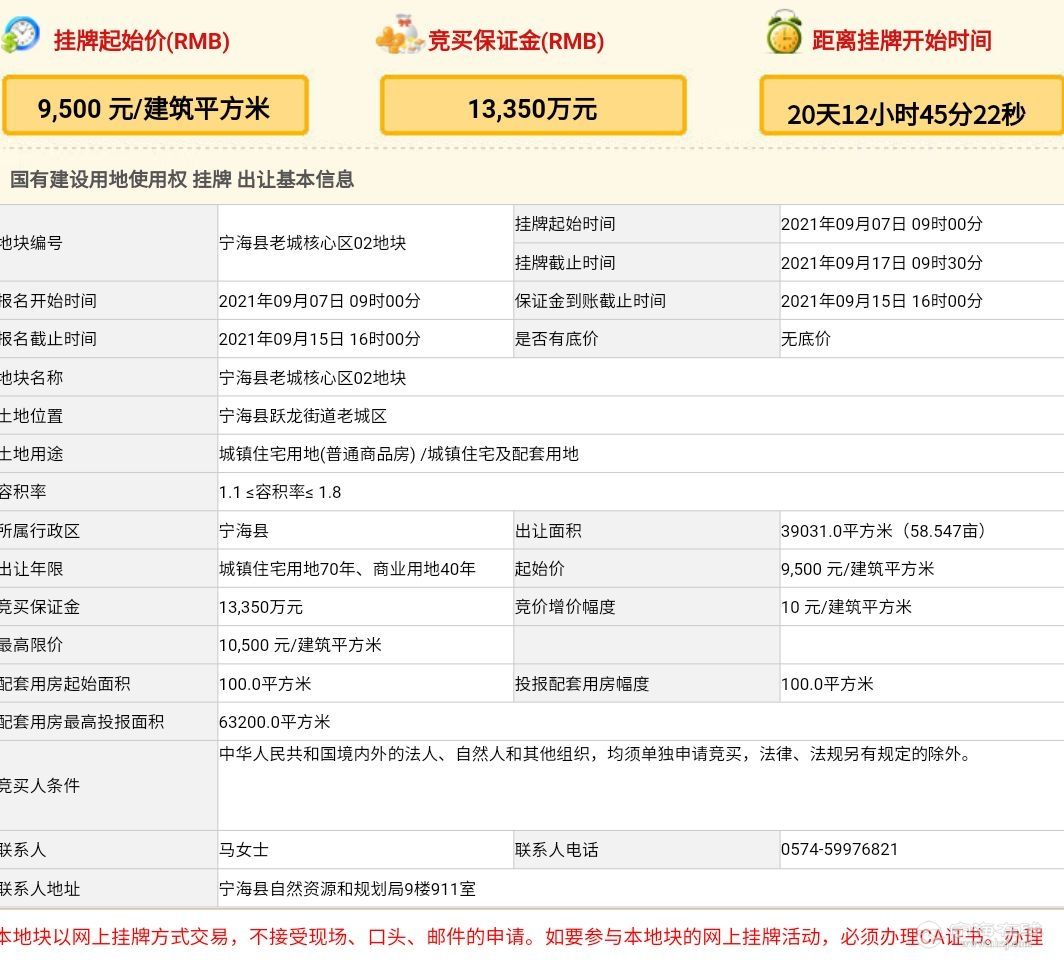Click the date 2021年09月15日 16时00分 for 保证金到账截止时间
This screenshot has height=963, width=1064.
click(881, 301)
